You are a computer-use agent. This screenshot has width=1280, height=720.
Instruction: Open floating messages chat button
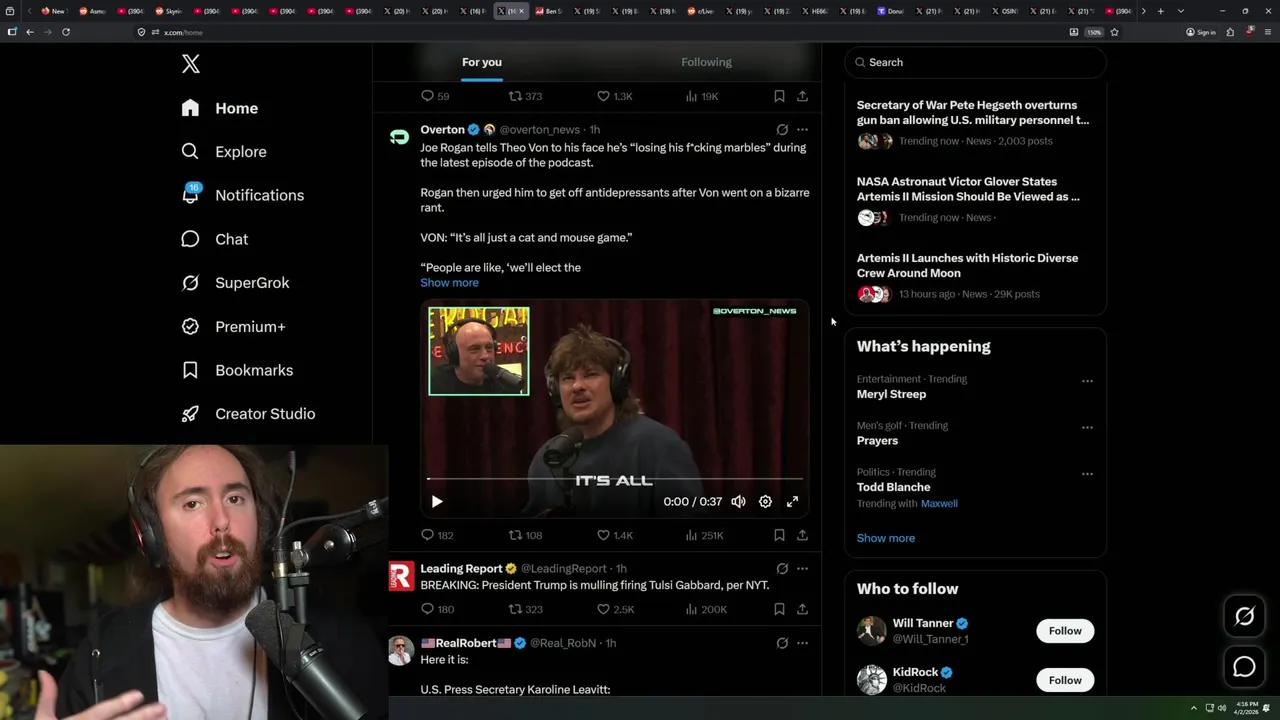coord(1244,666)
